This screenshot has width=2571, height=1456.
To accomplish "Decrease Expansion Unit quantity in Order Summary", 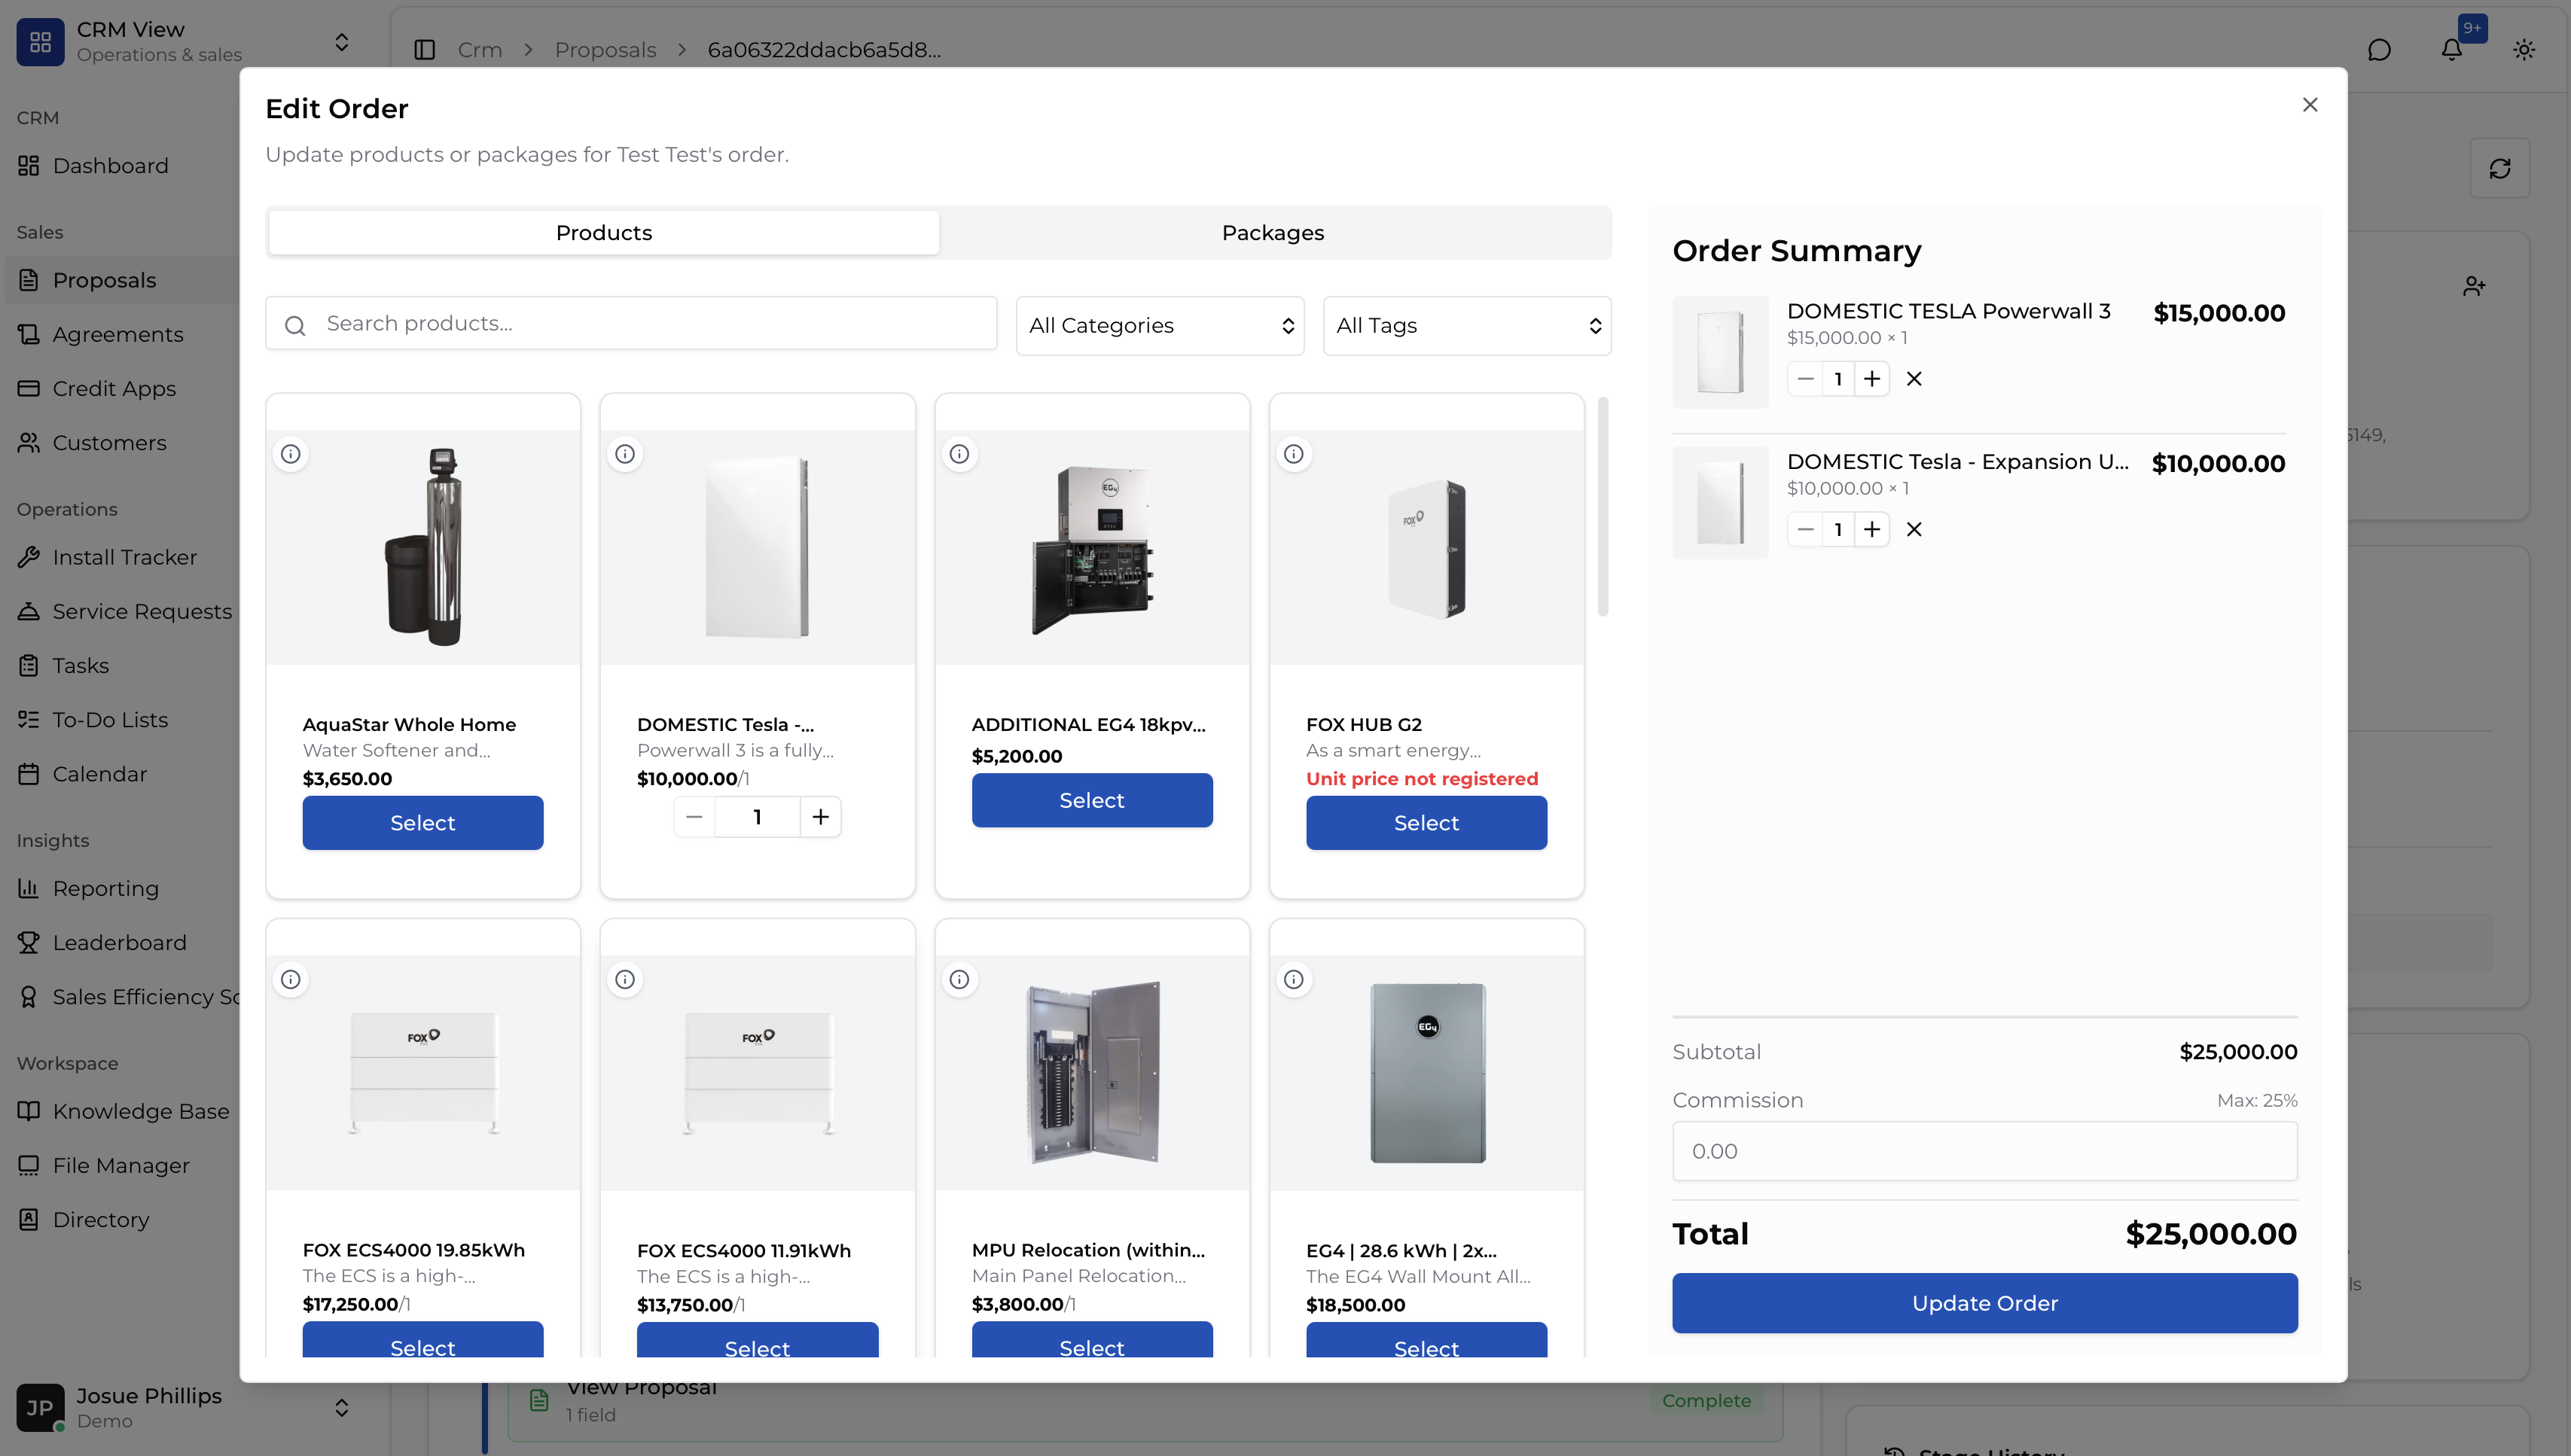I will tap(1805, 529).
